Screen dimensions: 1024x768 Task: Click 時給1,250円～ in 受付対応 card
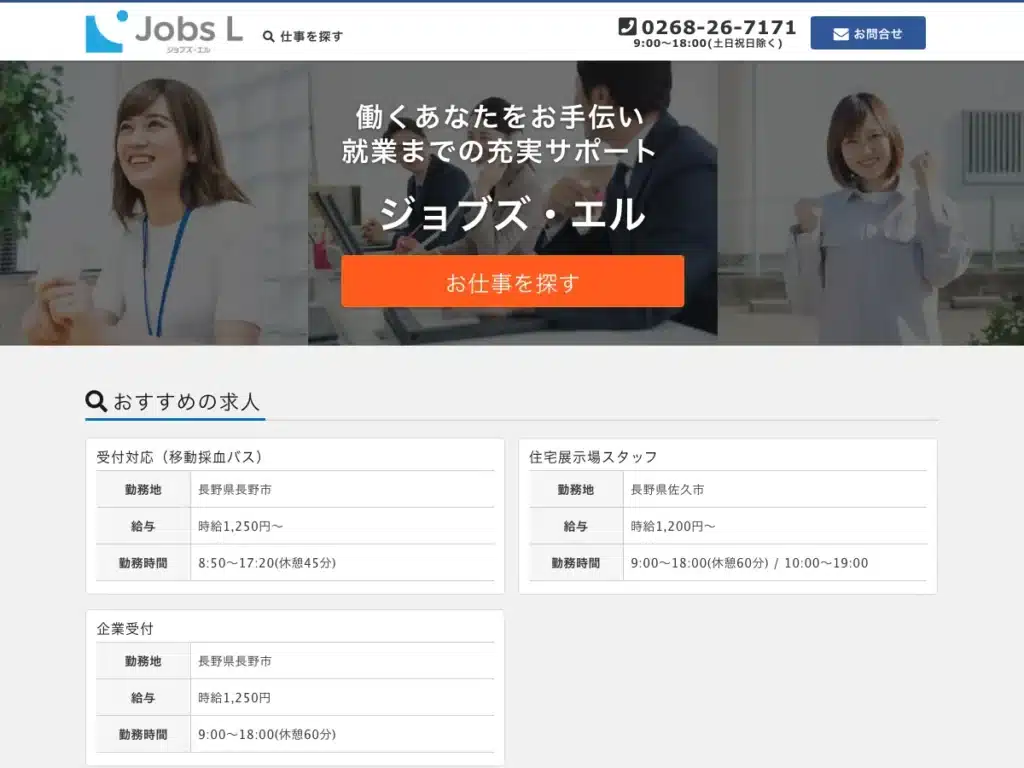tap(240, 526)
